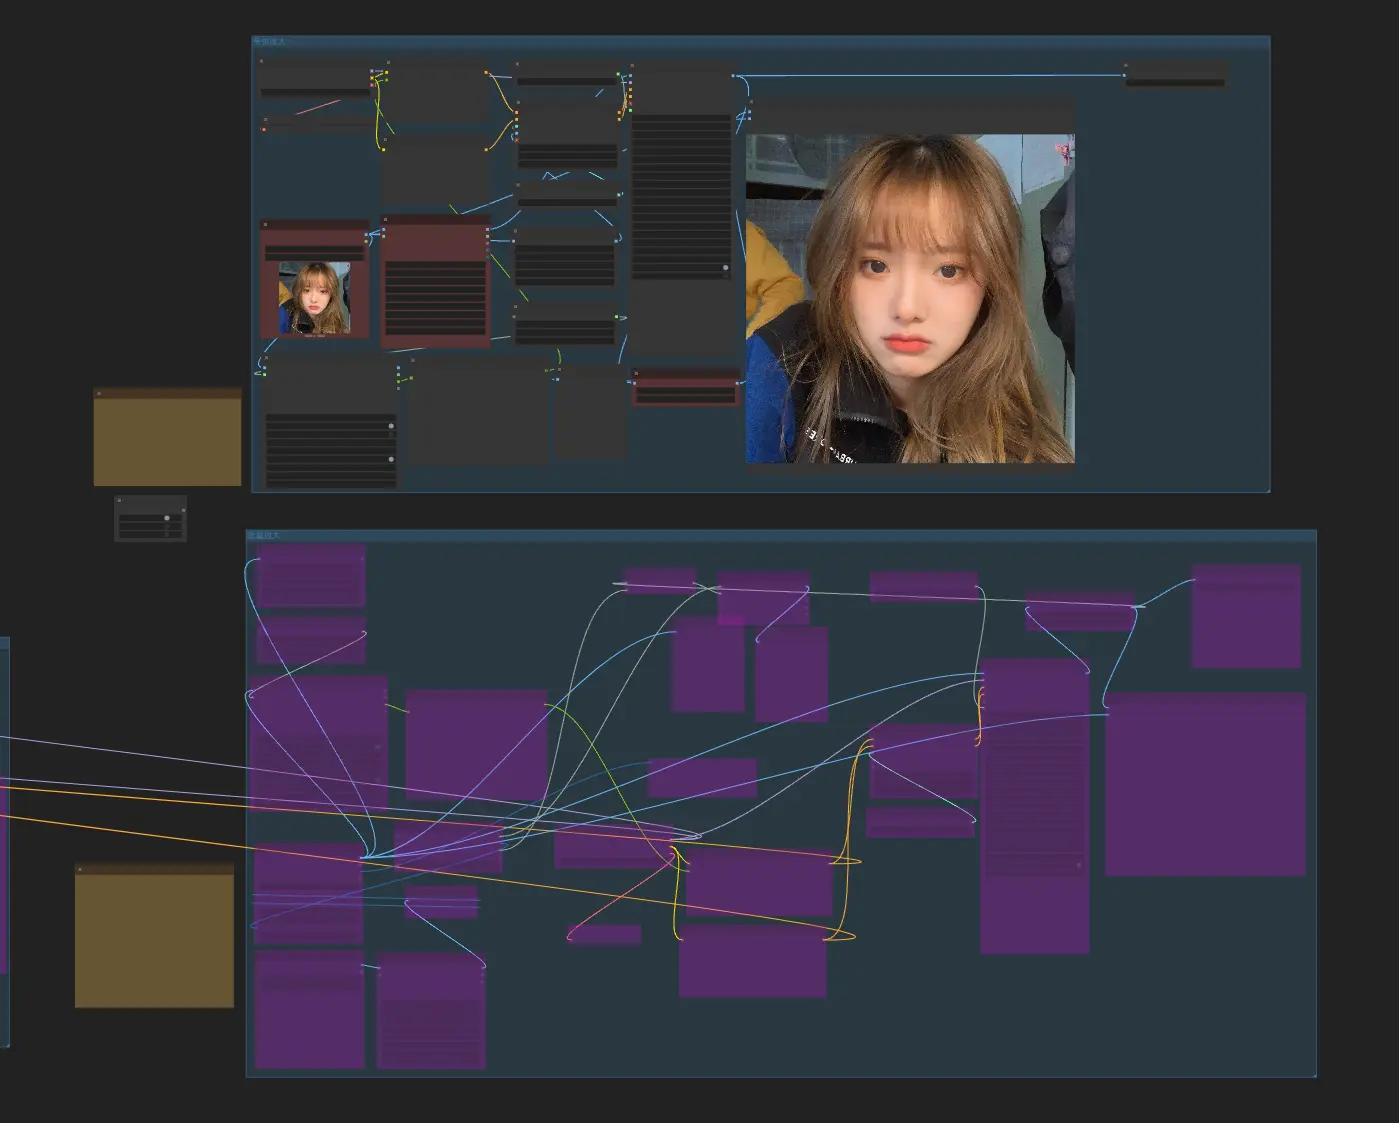Collapse the node holding the large portrait preview

[751, 101]
